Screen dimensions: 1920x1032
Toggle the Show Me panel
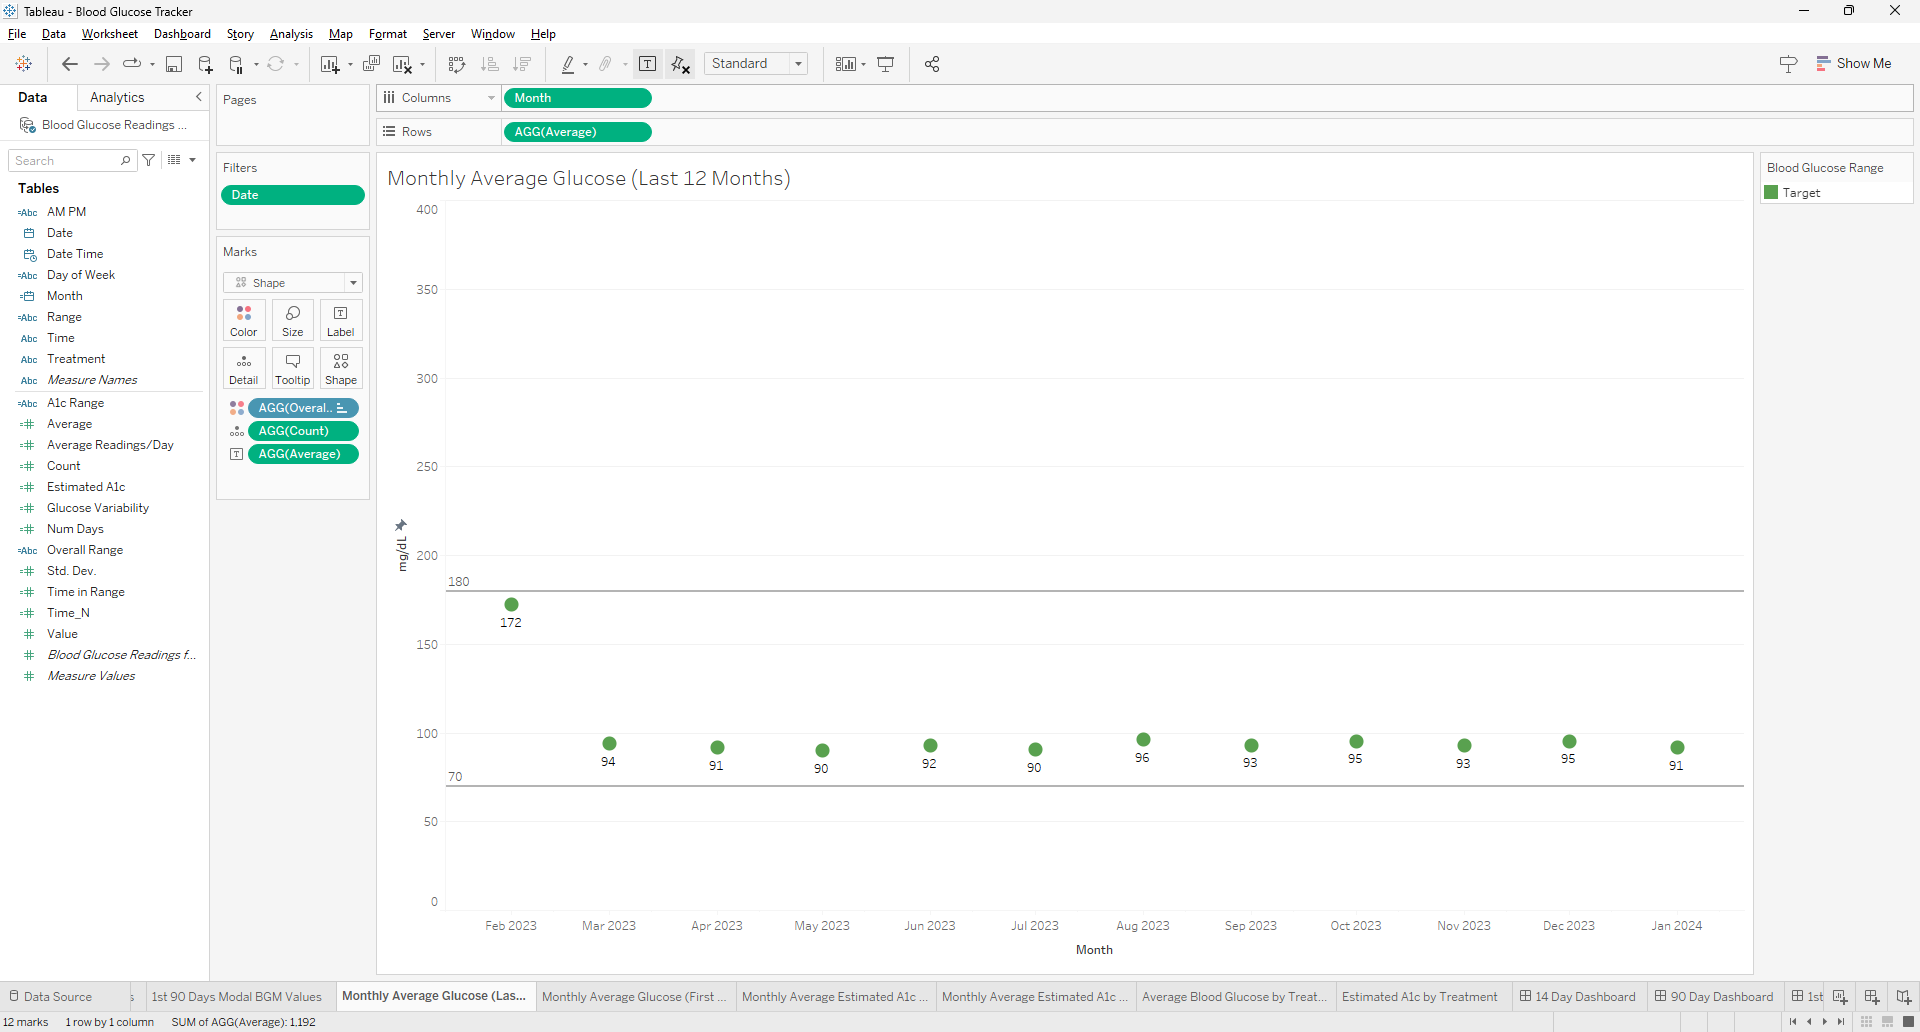pos(1853,63)
